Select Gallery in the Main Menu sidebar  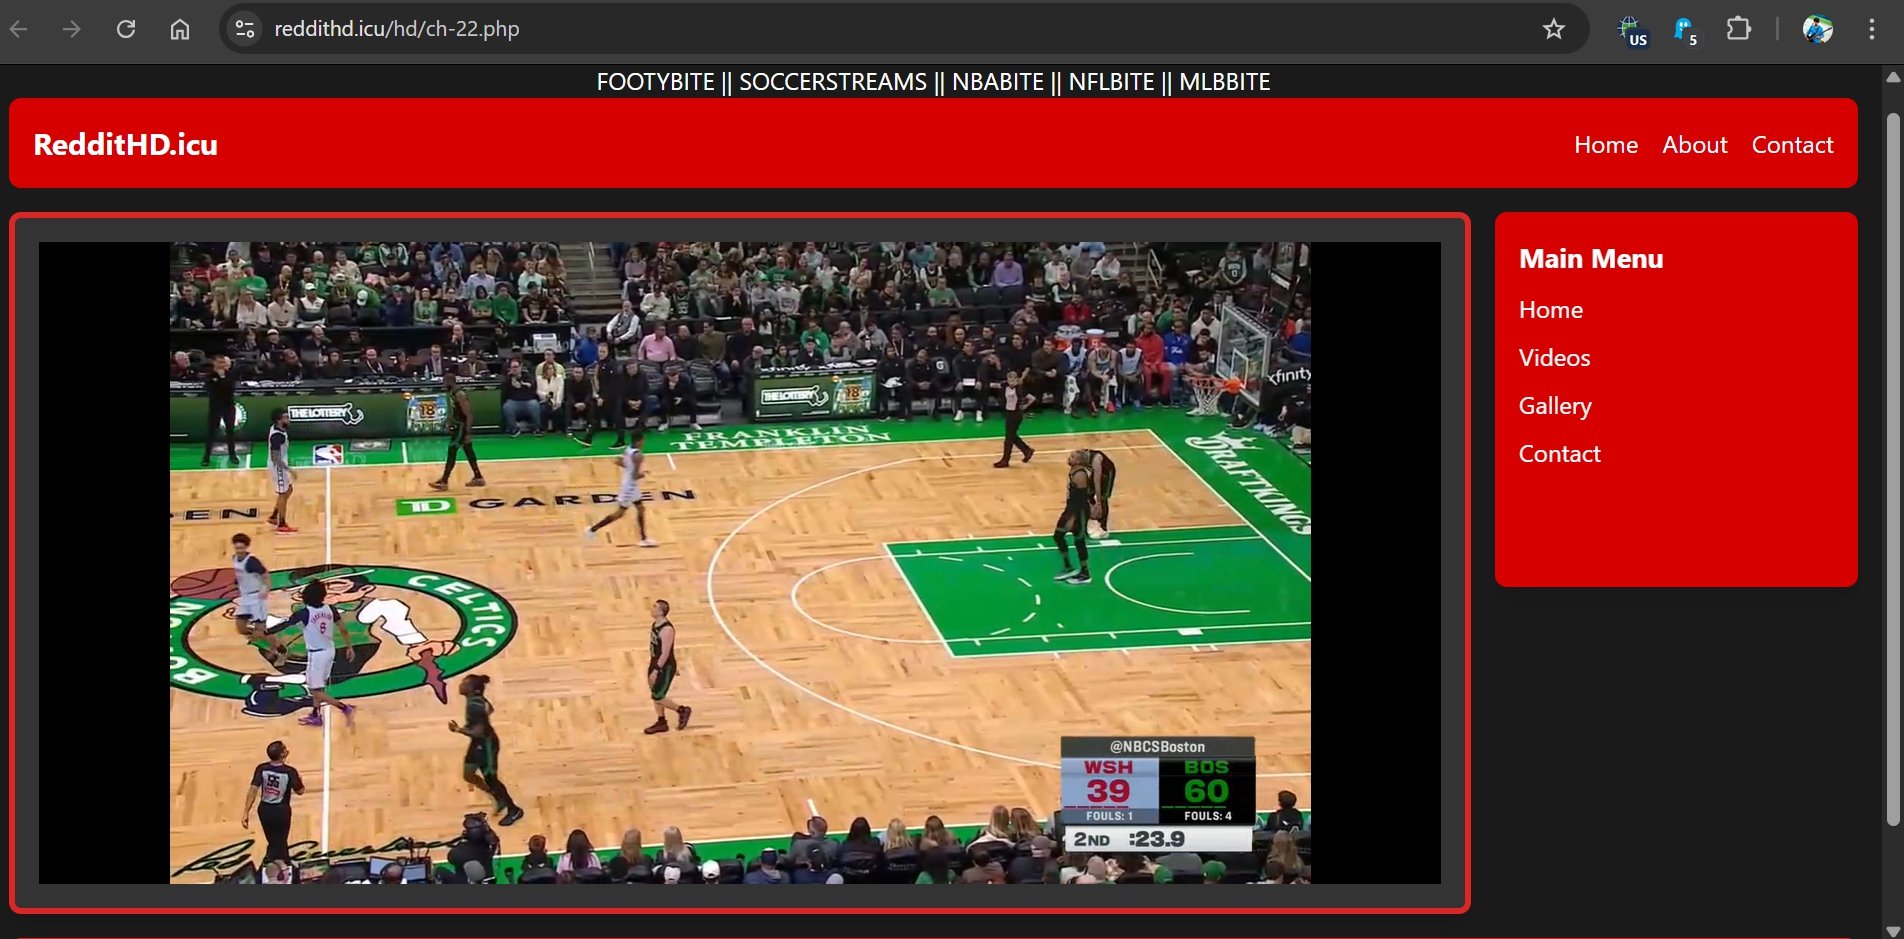[x=1555, y=406]
